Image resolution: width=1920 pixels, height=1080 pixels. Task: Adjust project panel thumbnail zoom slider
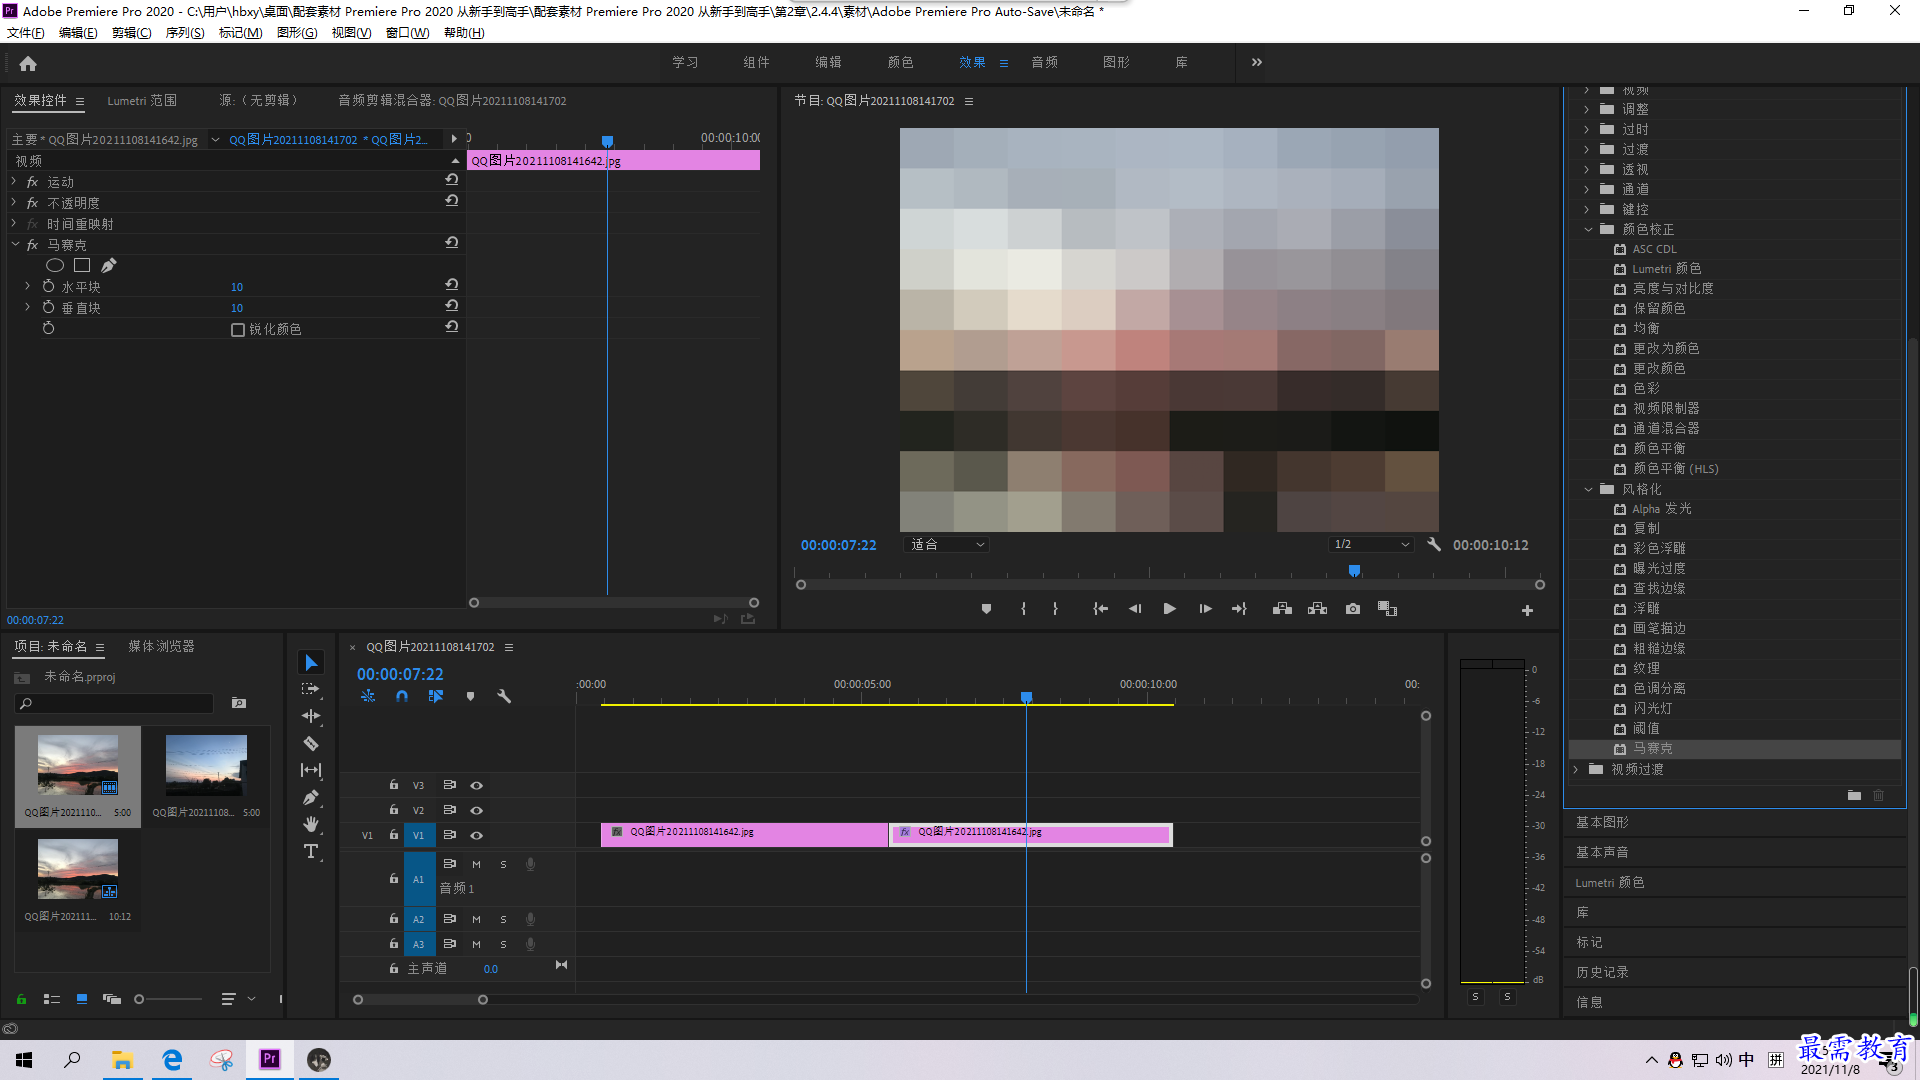(x=139, y=999)
